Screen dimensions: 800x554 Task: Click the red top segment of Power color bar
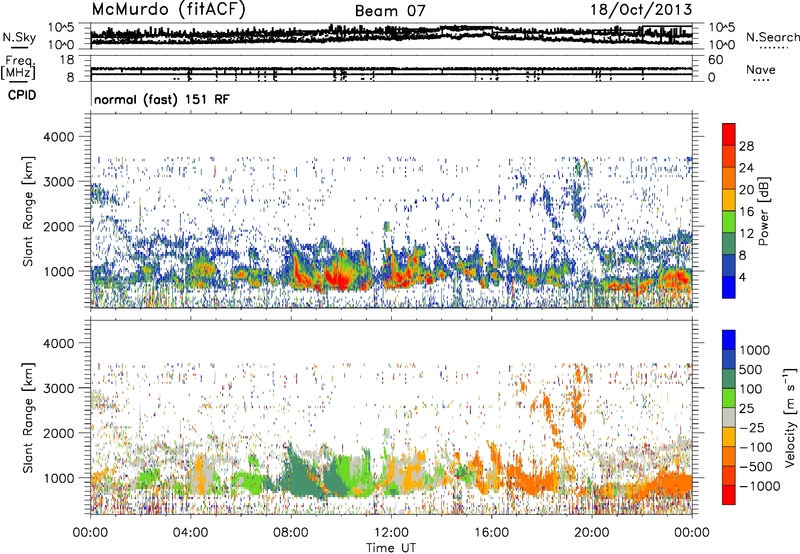[x=729, y=134]
